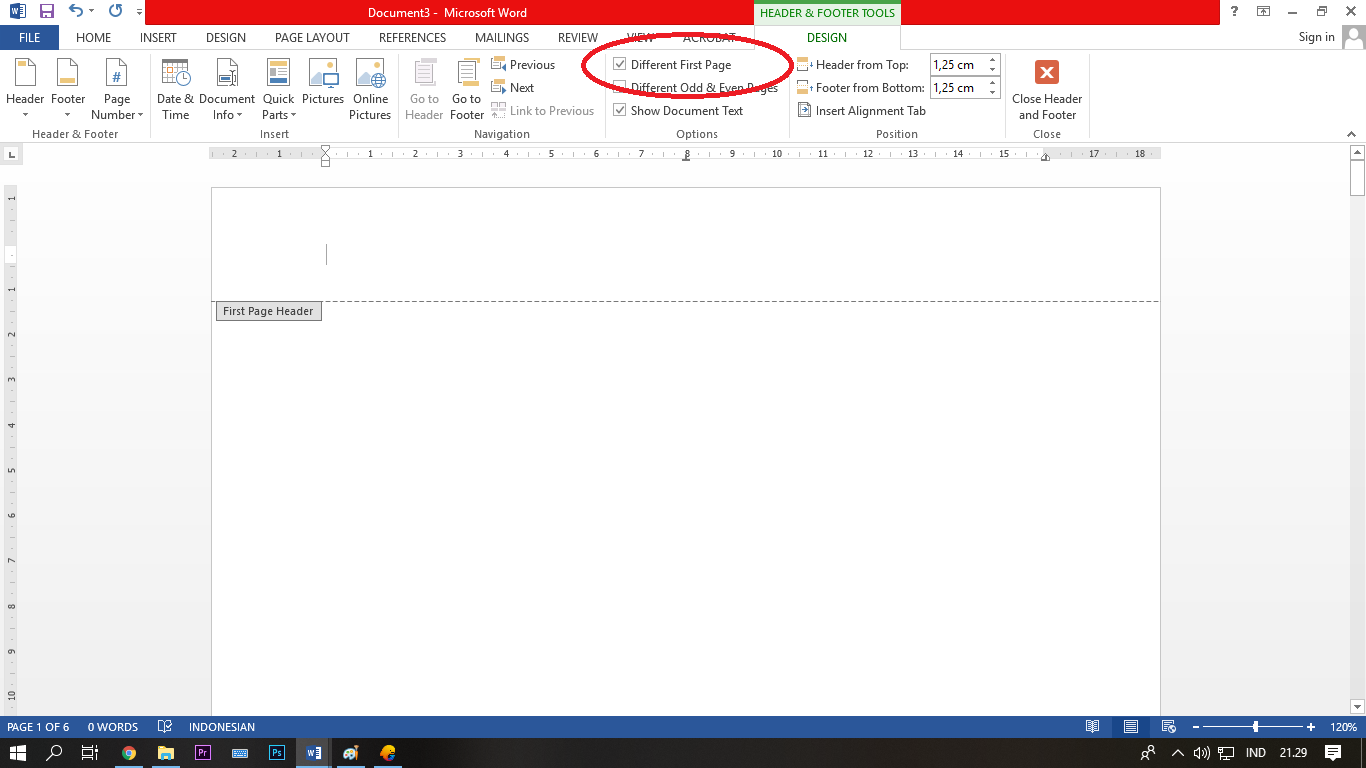
Task: Jump to the Next header section
Action: pyautogui.click(x=513, y=88)
